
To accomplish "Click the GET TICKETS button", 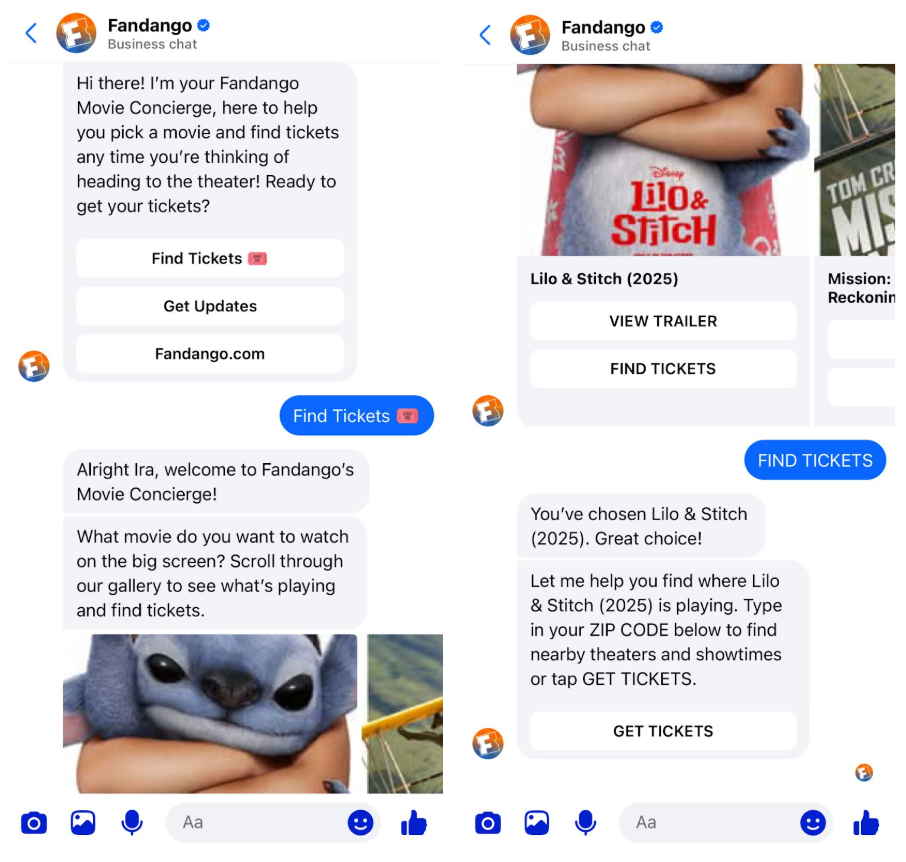I will click(x=663, y=731).
